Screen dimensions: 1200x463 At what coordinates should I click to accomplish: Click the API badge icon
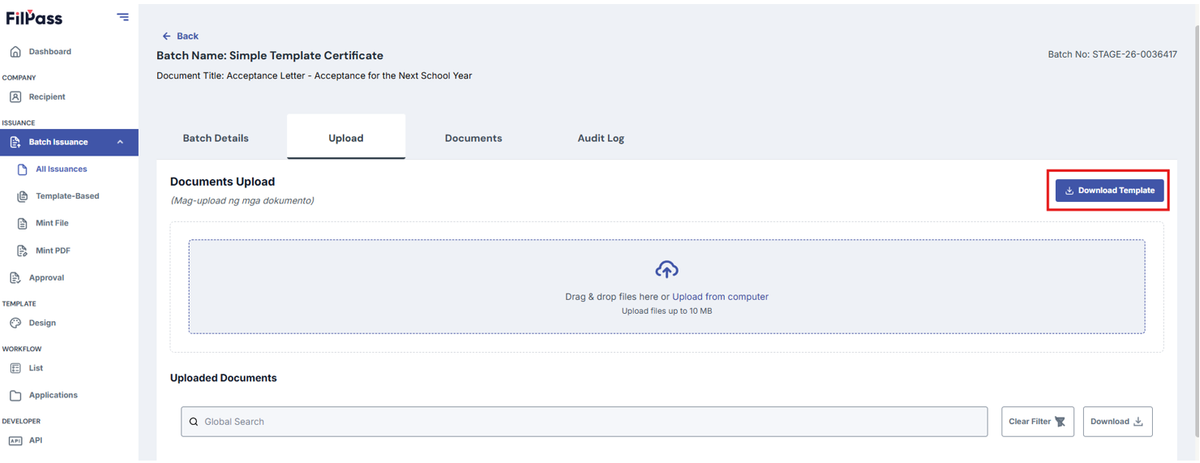[15, 440]
